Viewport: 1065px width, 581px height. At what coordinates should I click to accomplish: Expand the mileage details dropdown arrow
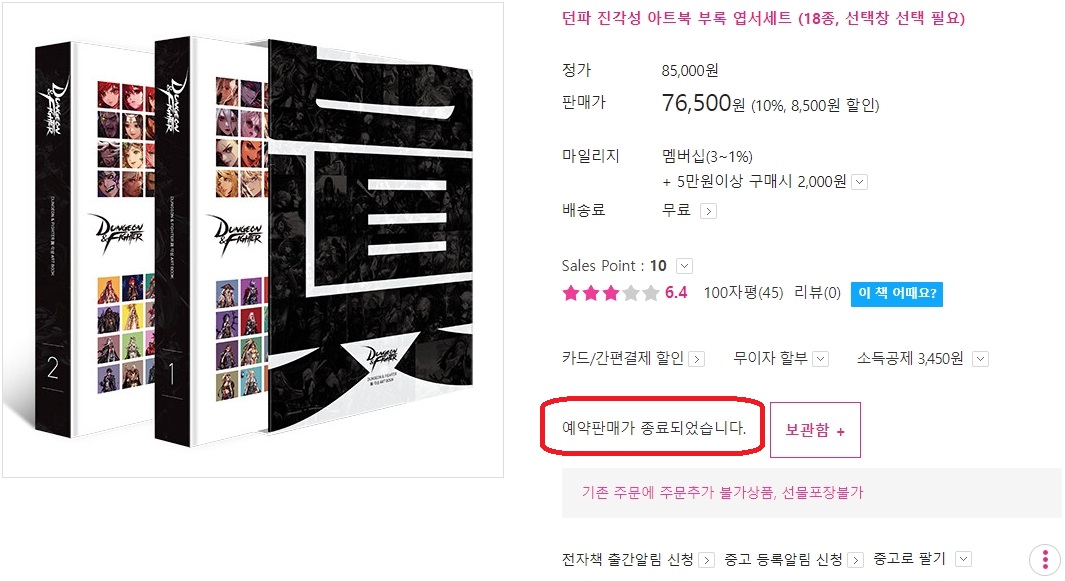point(859,182)
